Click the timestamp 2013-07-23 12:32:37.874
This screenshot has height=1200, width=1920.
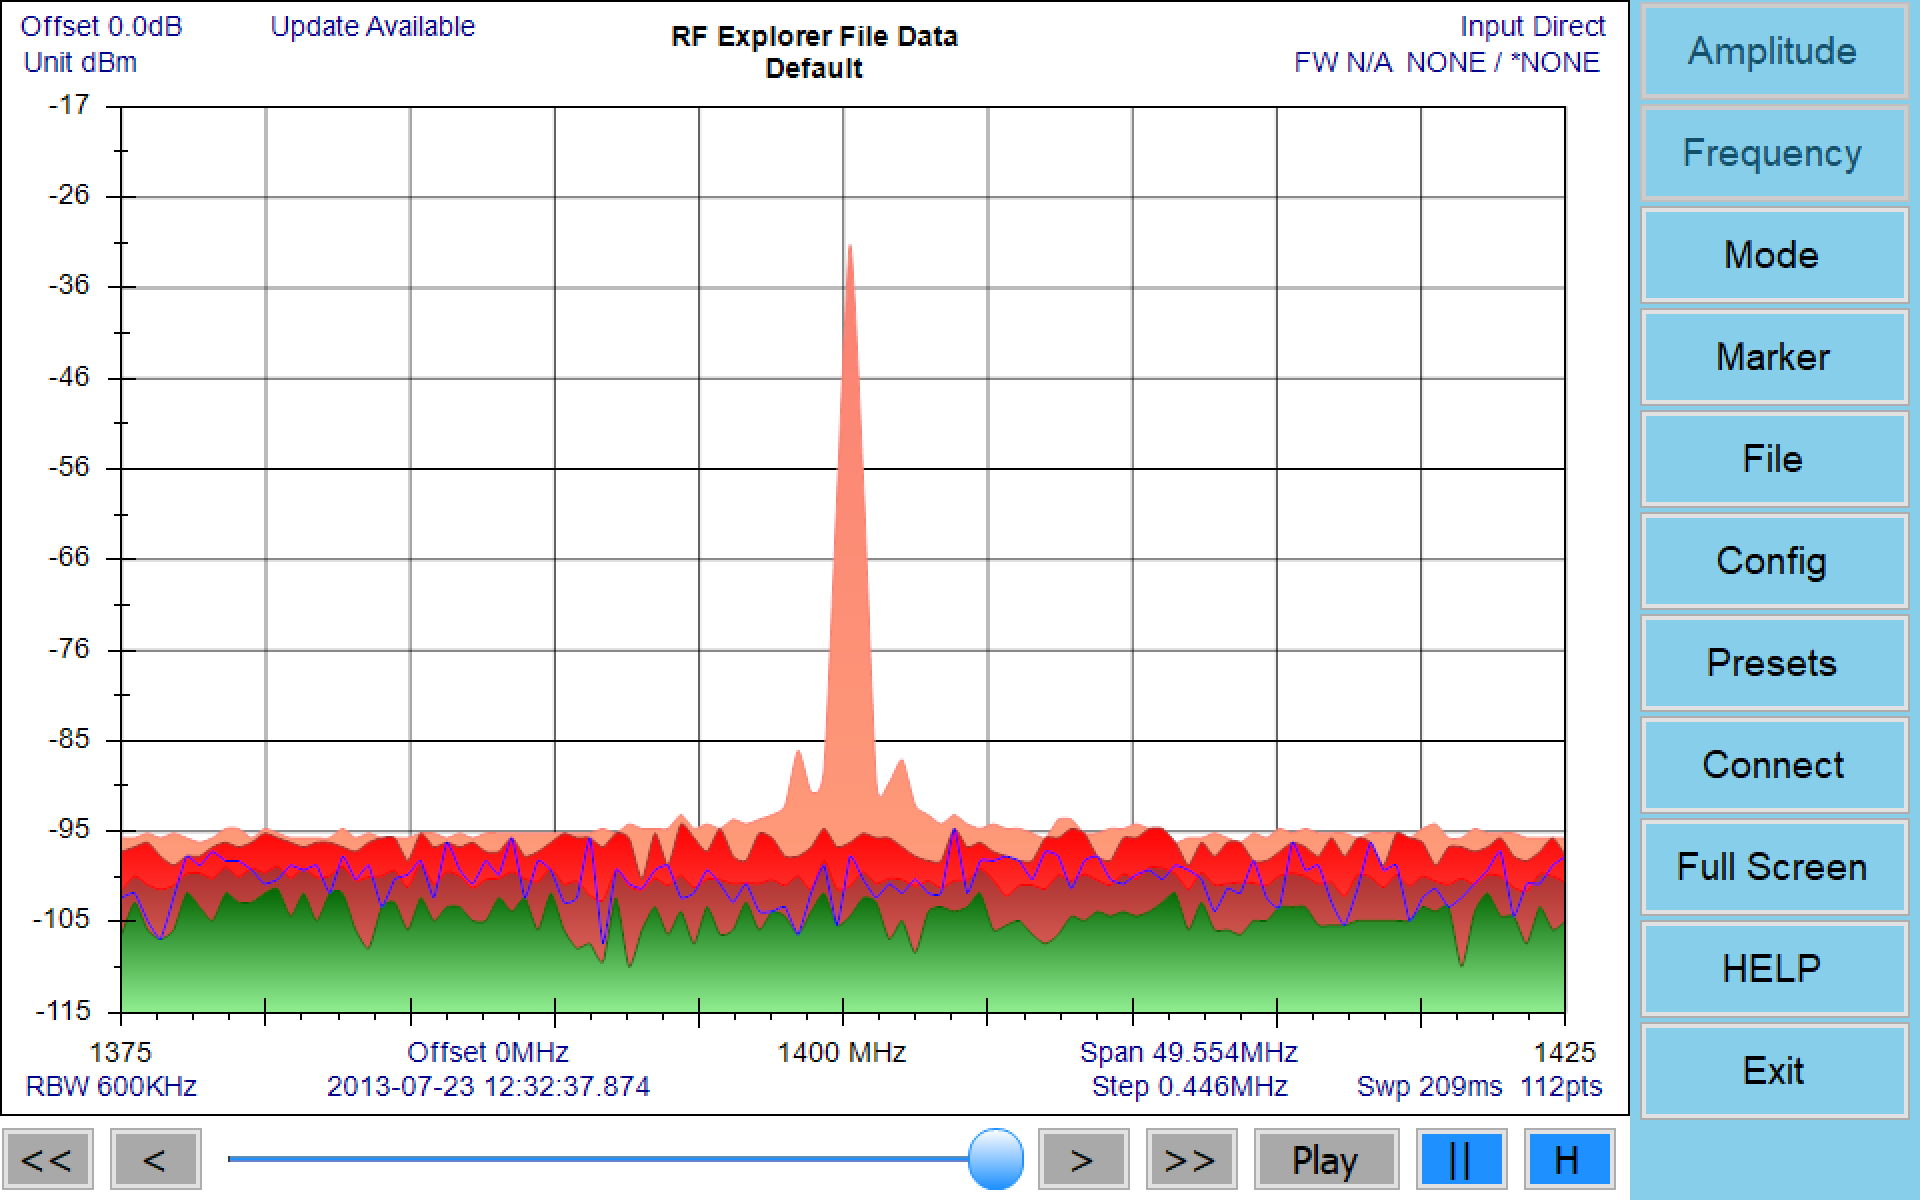tap(488, 1086)
